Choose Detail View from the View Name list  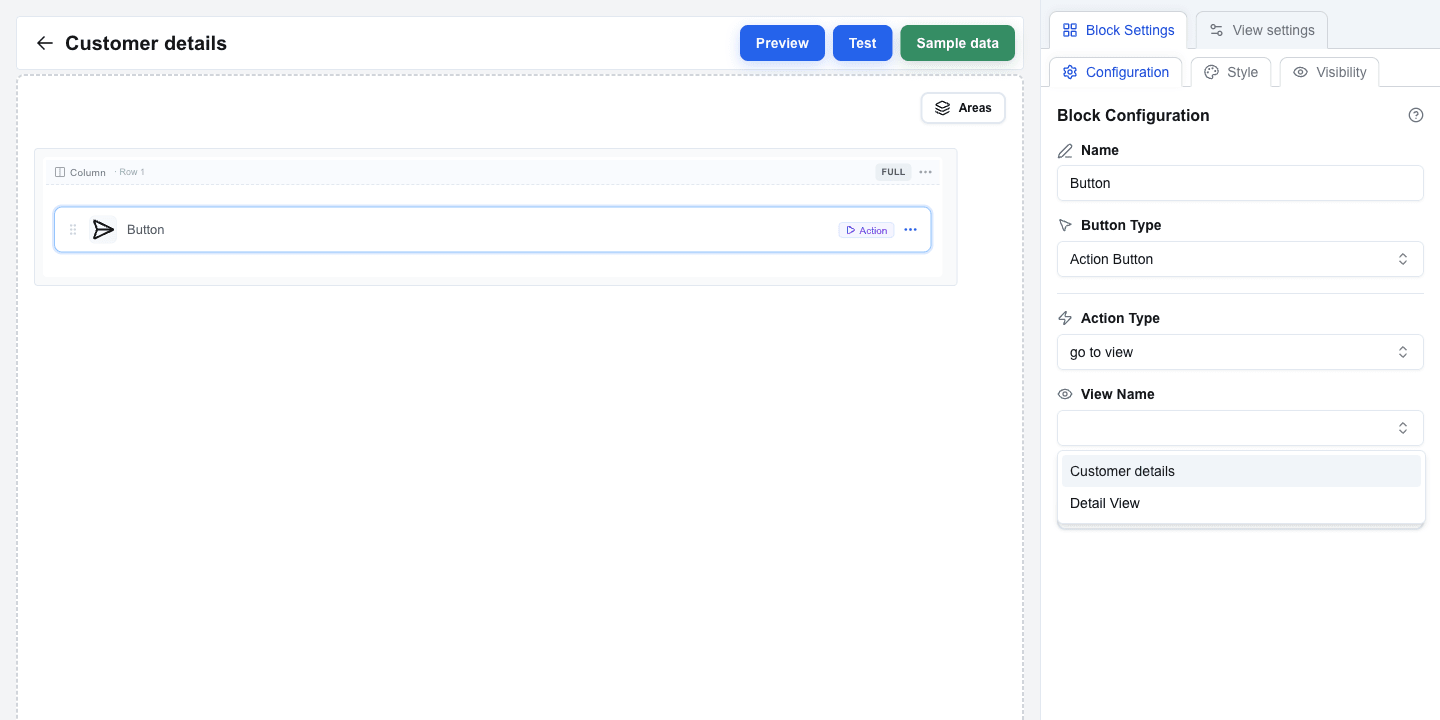pyautogui.click(x=1241, y=503)
